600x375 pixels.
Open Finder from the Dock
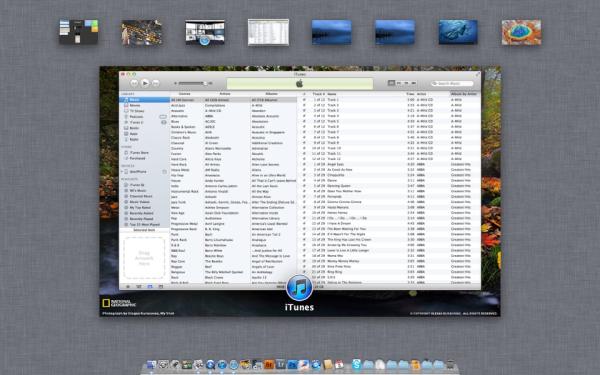[x=152, y=364]
